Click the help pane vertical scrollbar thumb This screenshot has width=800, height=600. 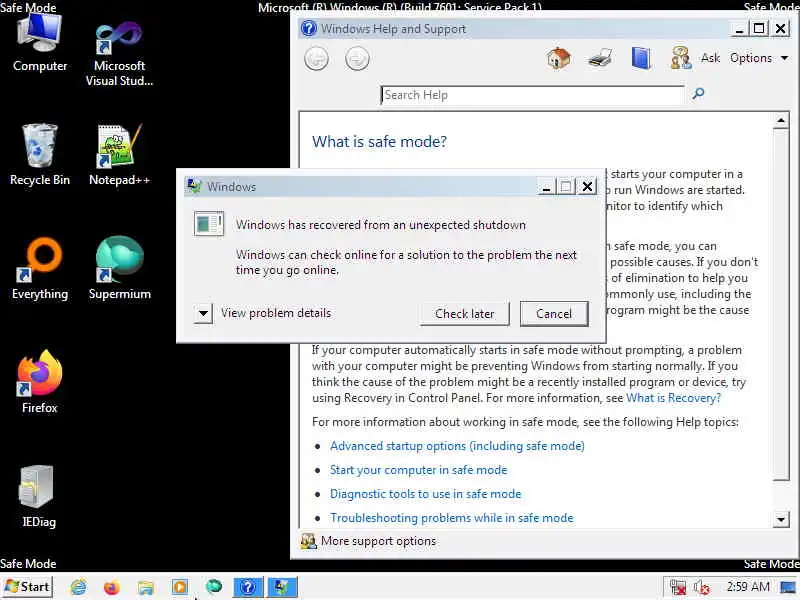pyautogui.click(x=781, y=305)
